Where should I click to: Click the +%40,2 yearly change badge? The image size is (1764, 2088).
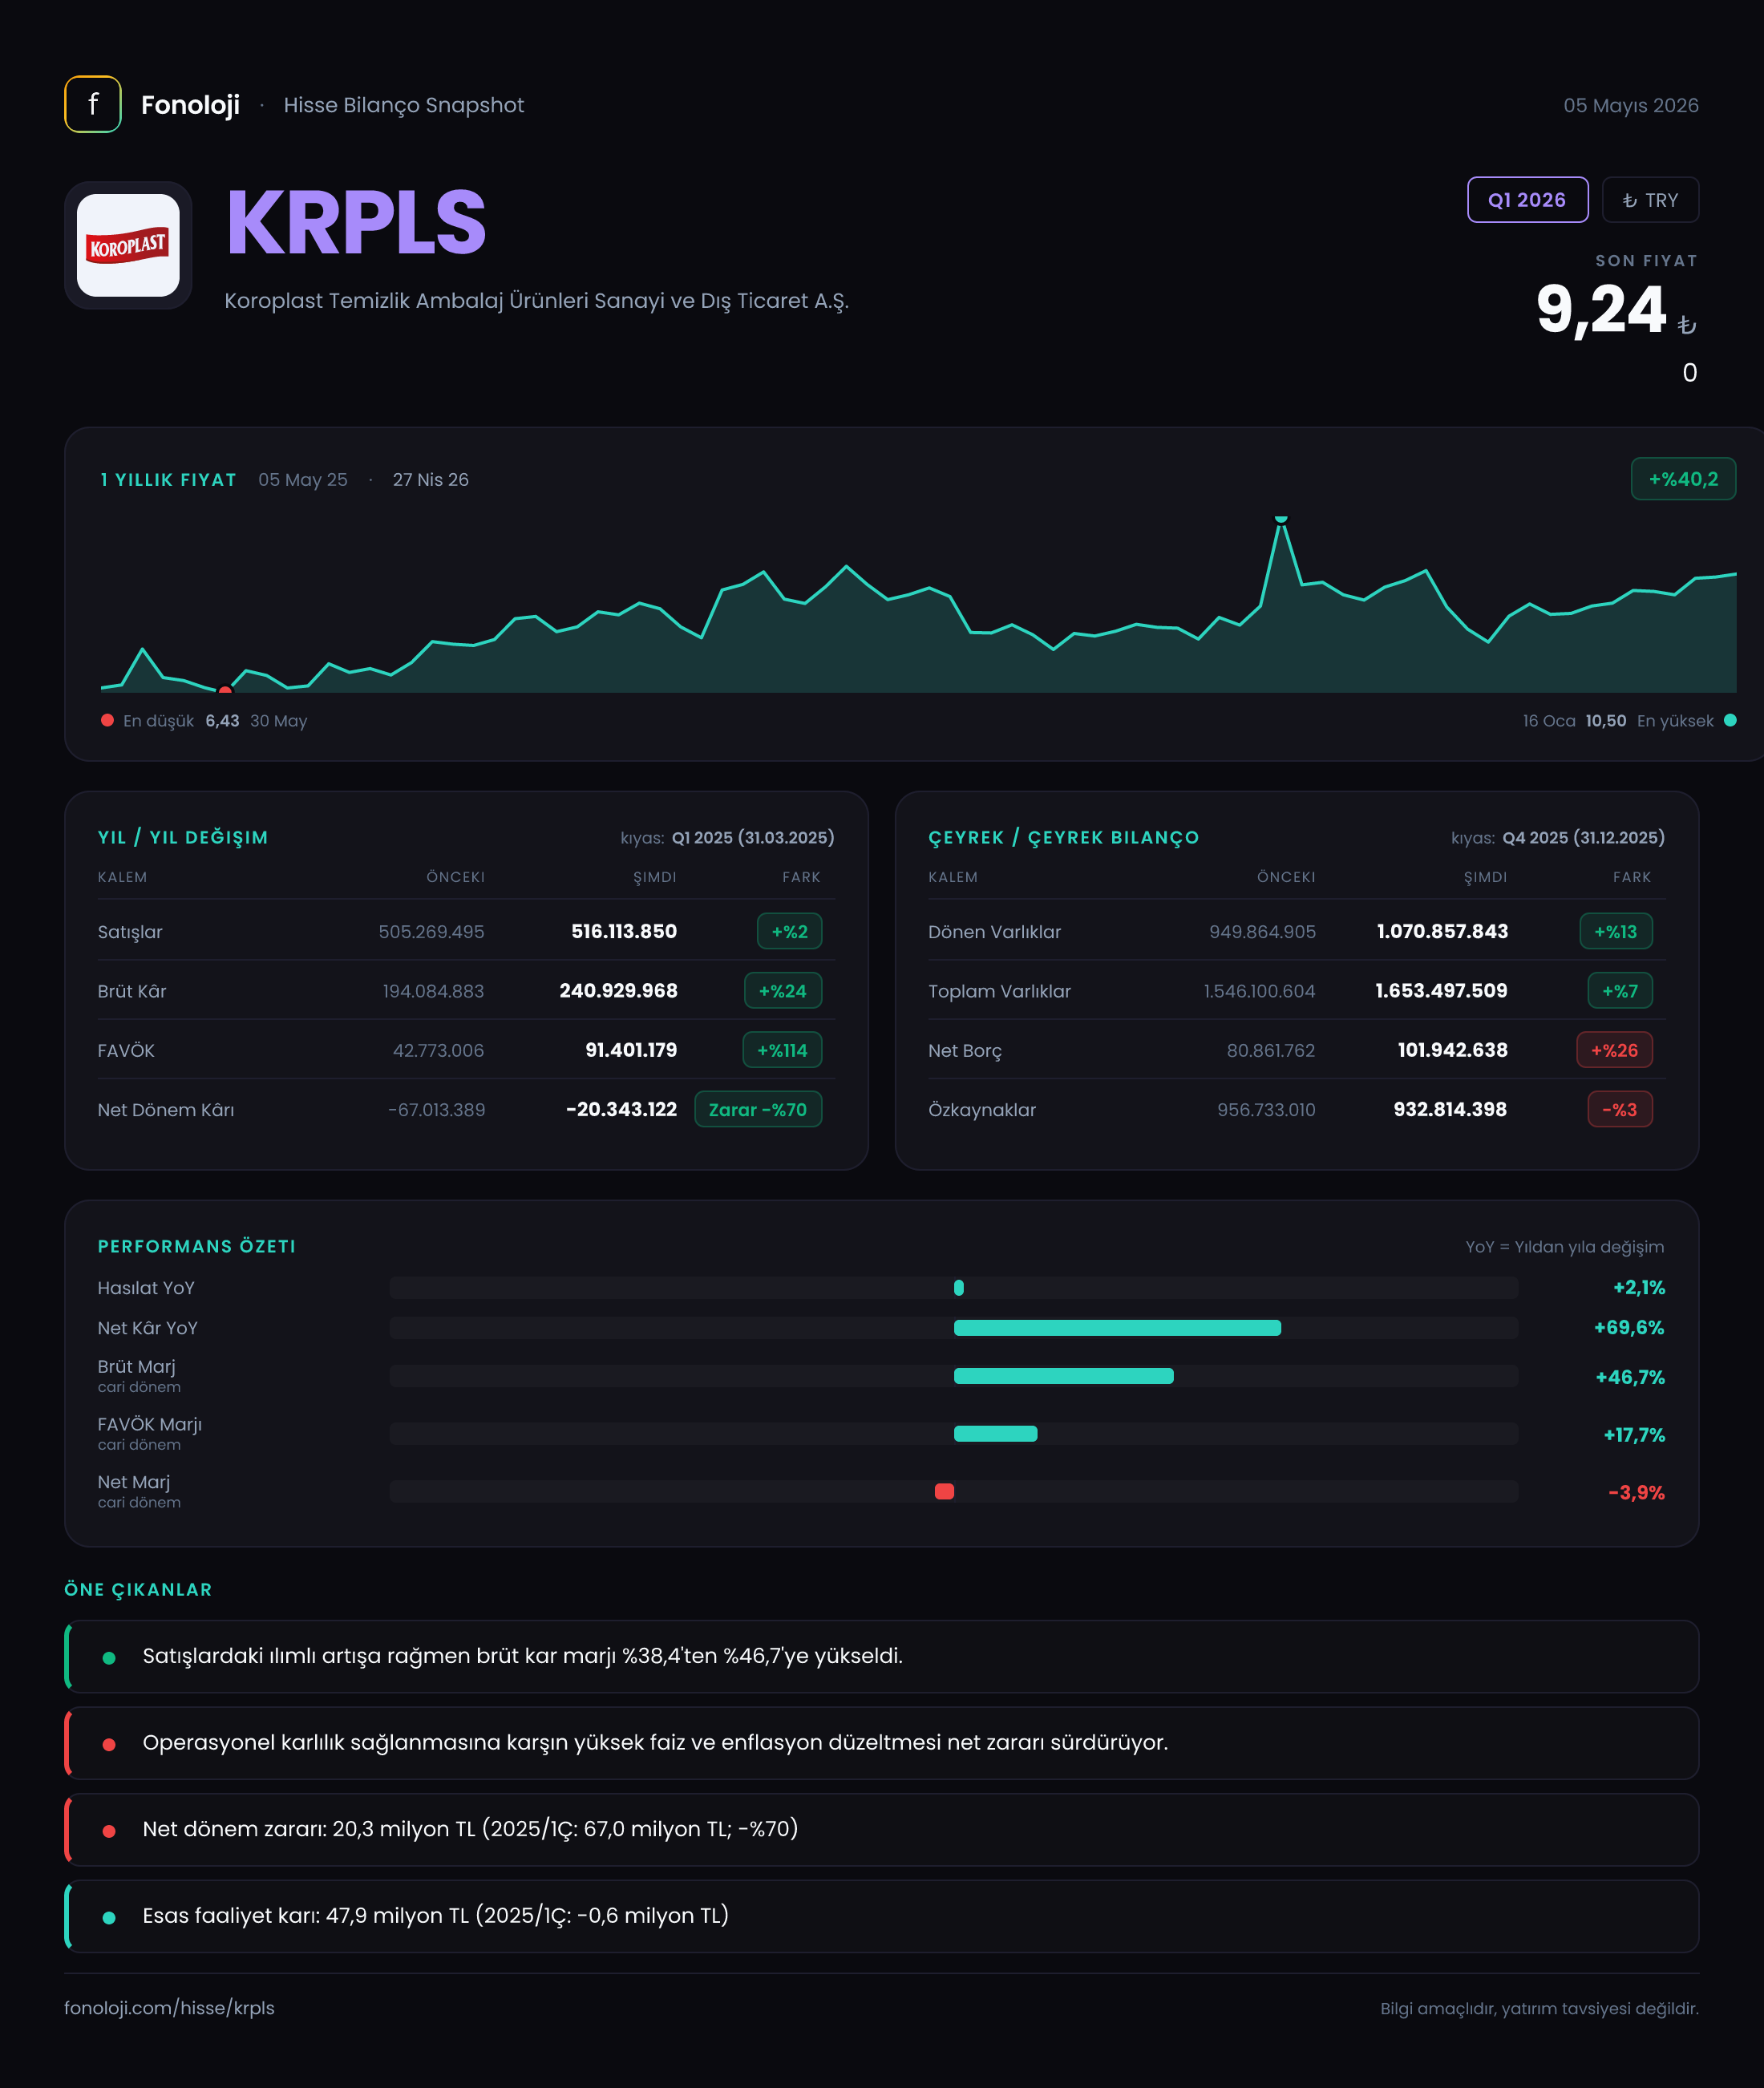pyautogui.click(x=1683, y=479)
